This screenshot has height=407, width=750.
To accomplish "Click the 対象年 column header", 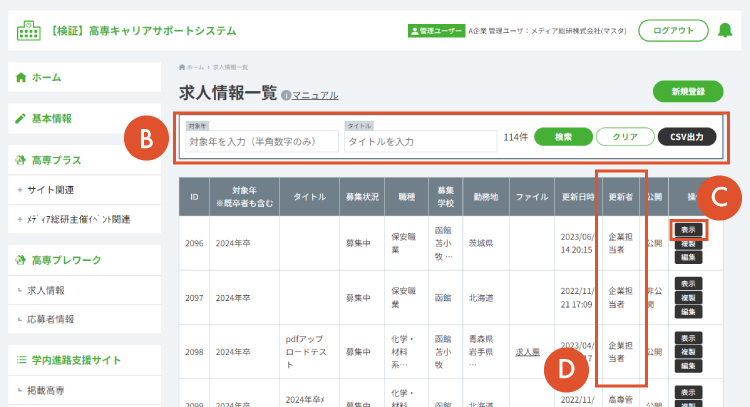I will pos(244,197).
